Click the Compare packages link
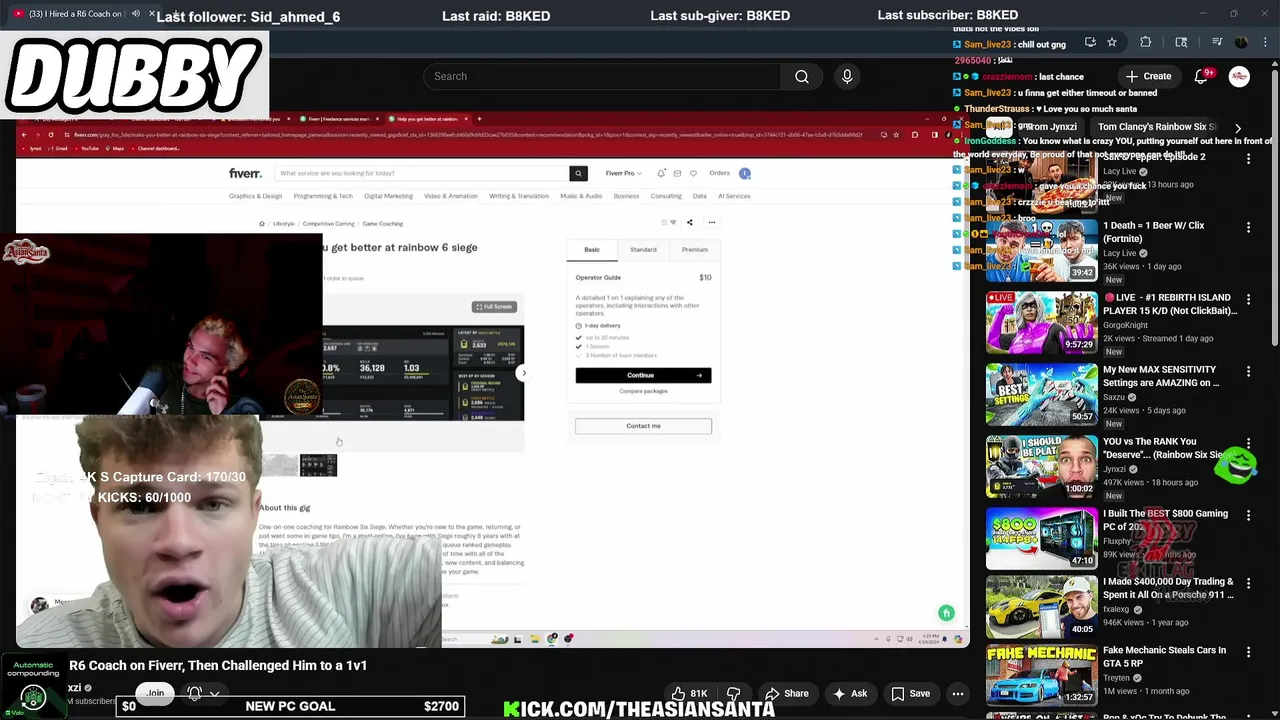This screenshot has height=720, width=1280. pyautogui.click(x=643, y=391)
